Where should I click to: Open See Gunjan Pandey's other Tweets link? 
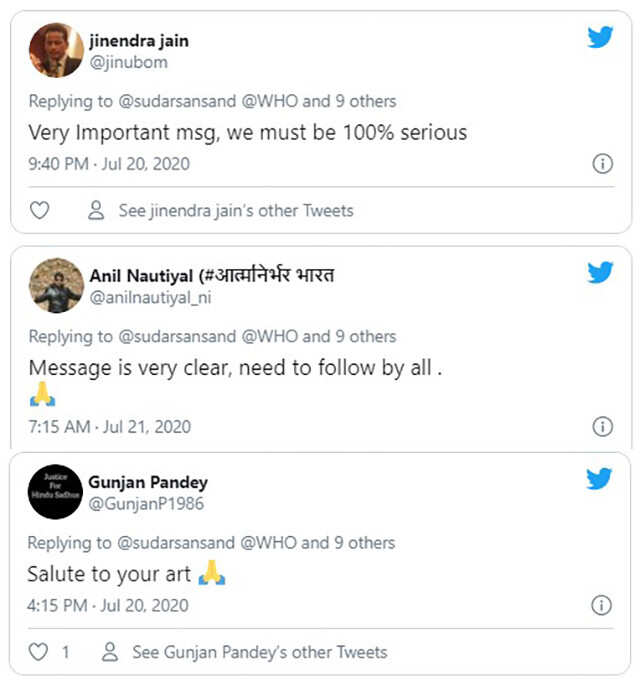pos(260,652)
